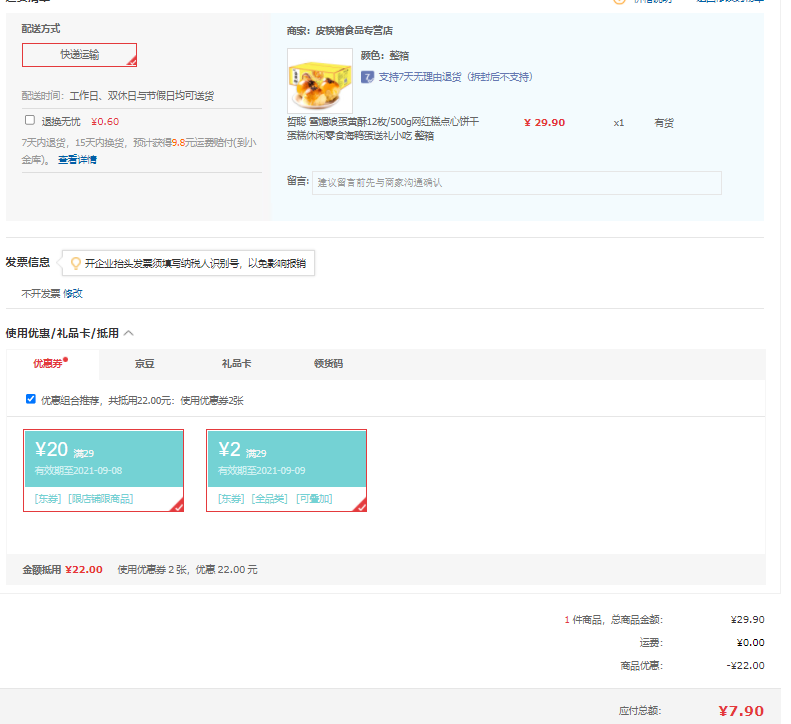This screenshot has height=724, width=791.
Task: Enable the 退换无忧 checkbox
Action: coord(30,120)
